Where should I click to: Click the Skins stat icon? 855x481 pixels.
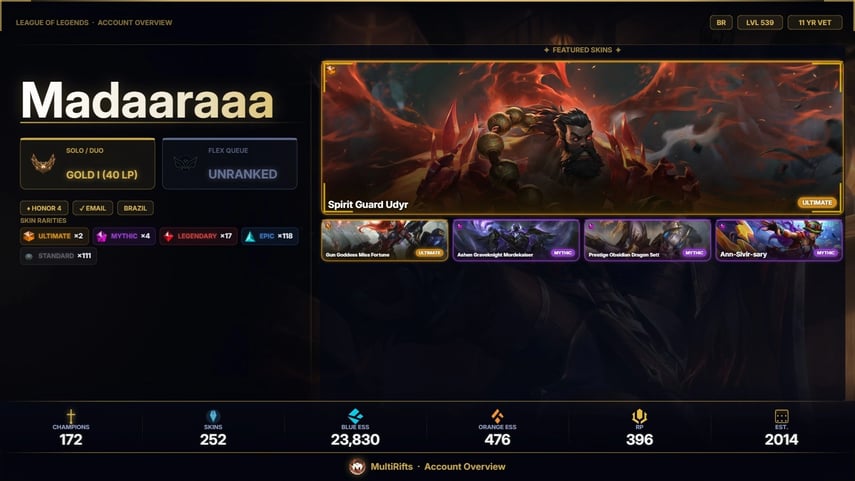(x=213, y=416)
